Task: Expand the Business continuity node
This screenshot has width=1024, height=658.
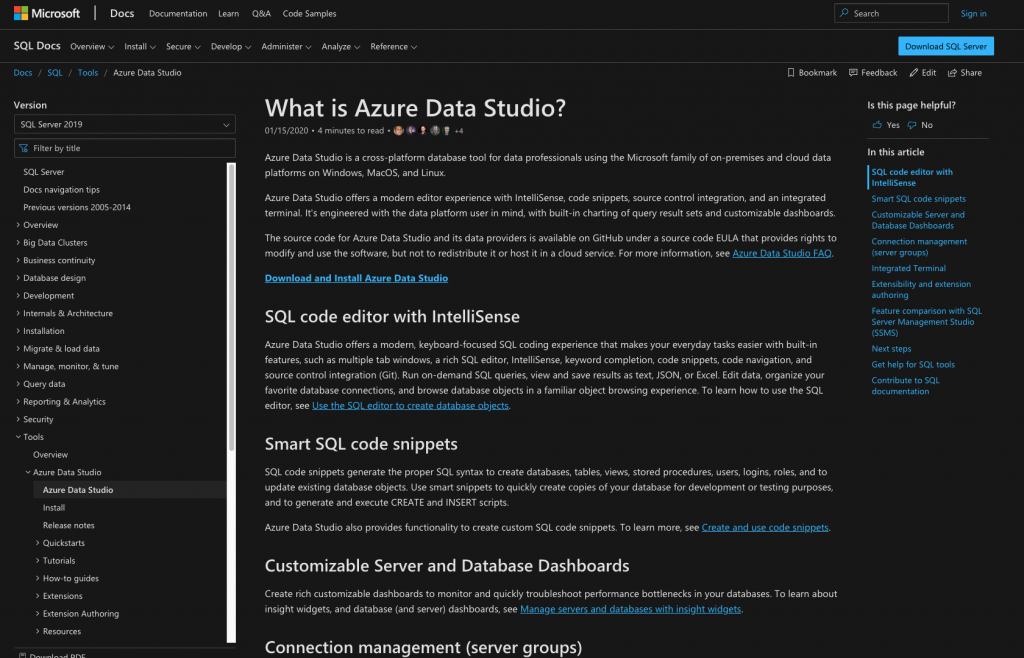Action: [x=18, y=260]
